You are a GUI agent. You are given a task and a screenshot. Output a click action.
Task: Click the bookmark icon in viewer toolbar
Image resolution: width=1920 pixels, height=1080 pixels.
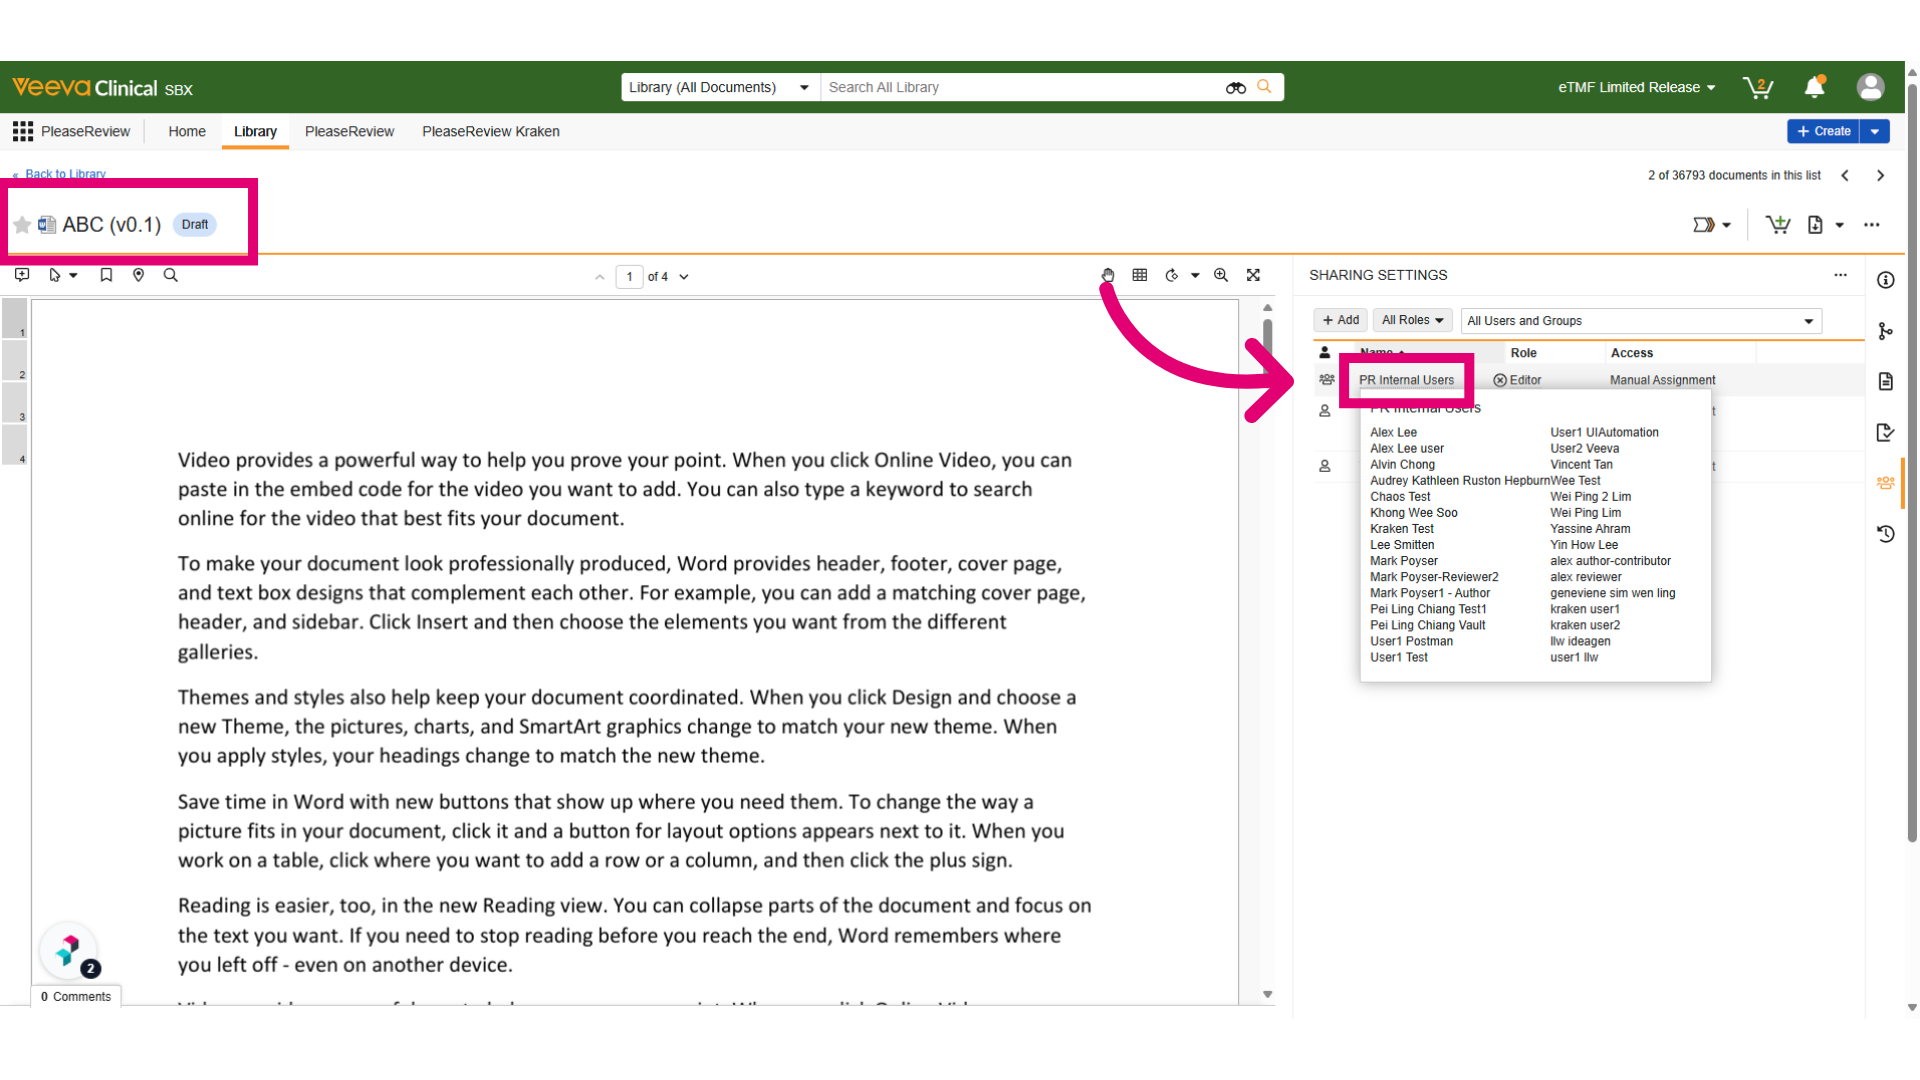106,275
